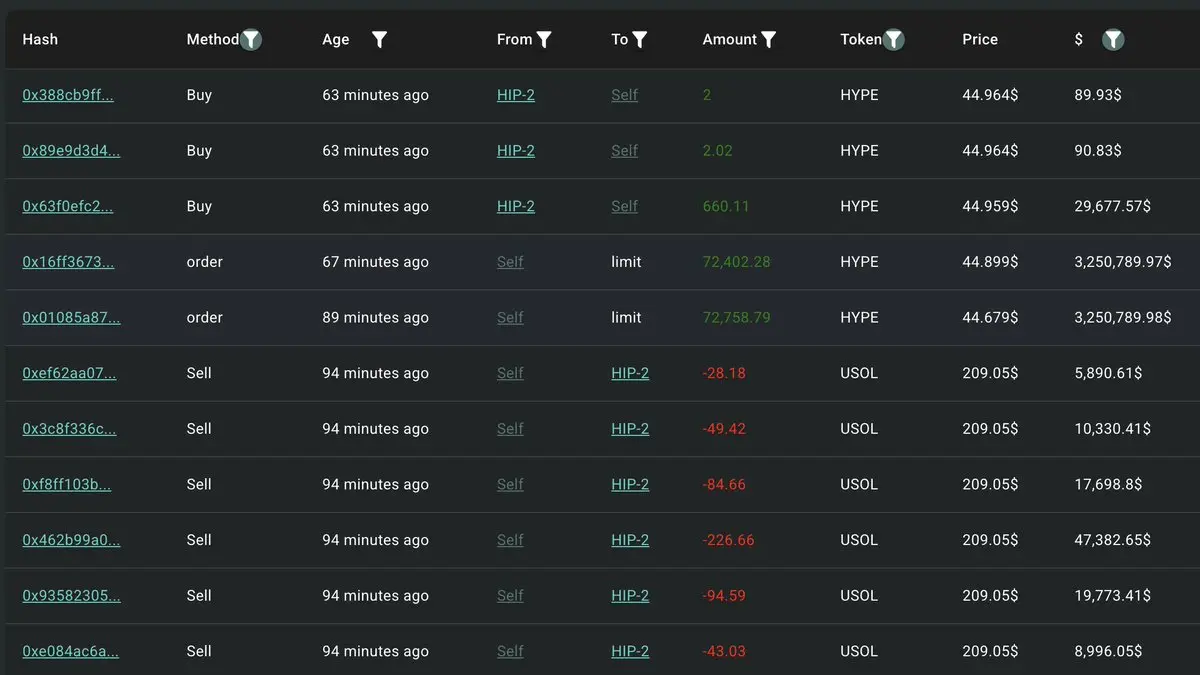Follow the HIP-2 recipient link in -226.66 USOL row

click(x=630, y=540)
